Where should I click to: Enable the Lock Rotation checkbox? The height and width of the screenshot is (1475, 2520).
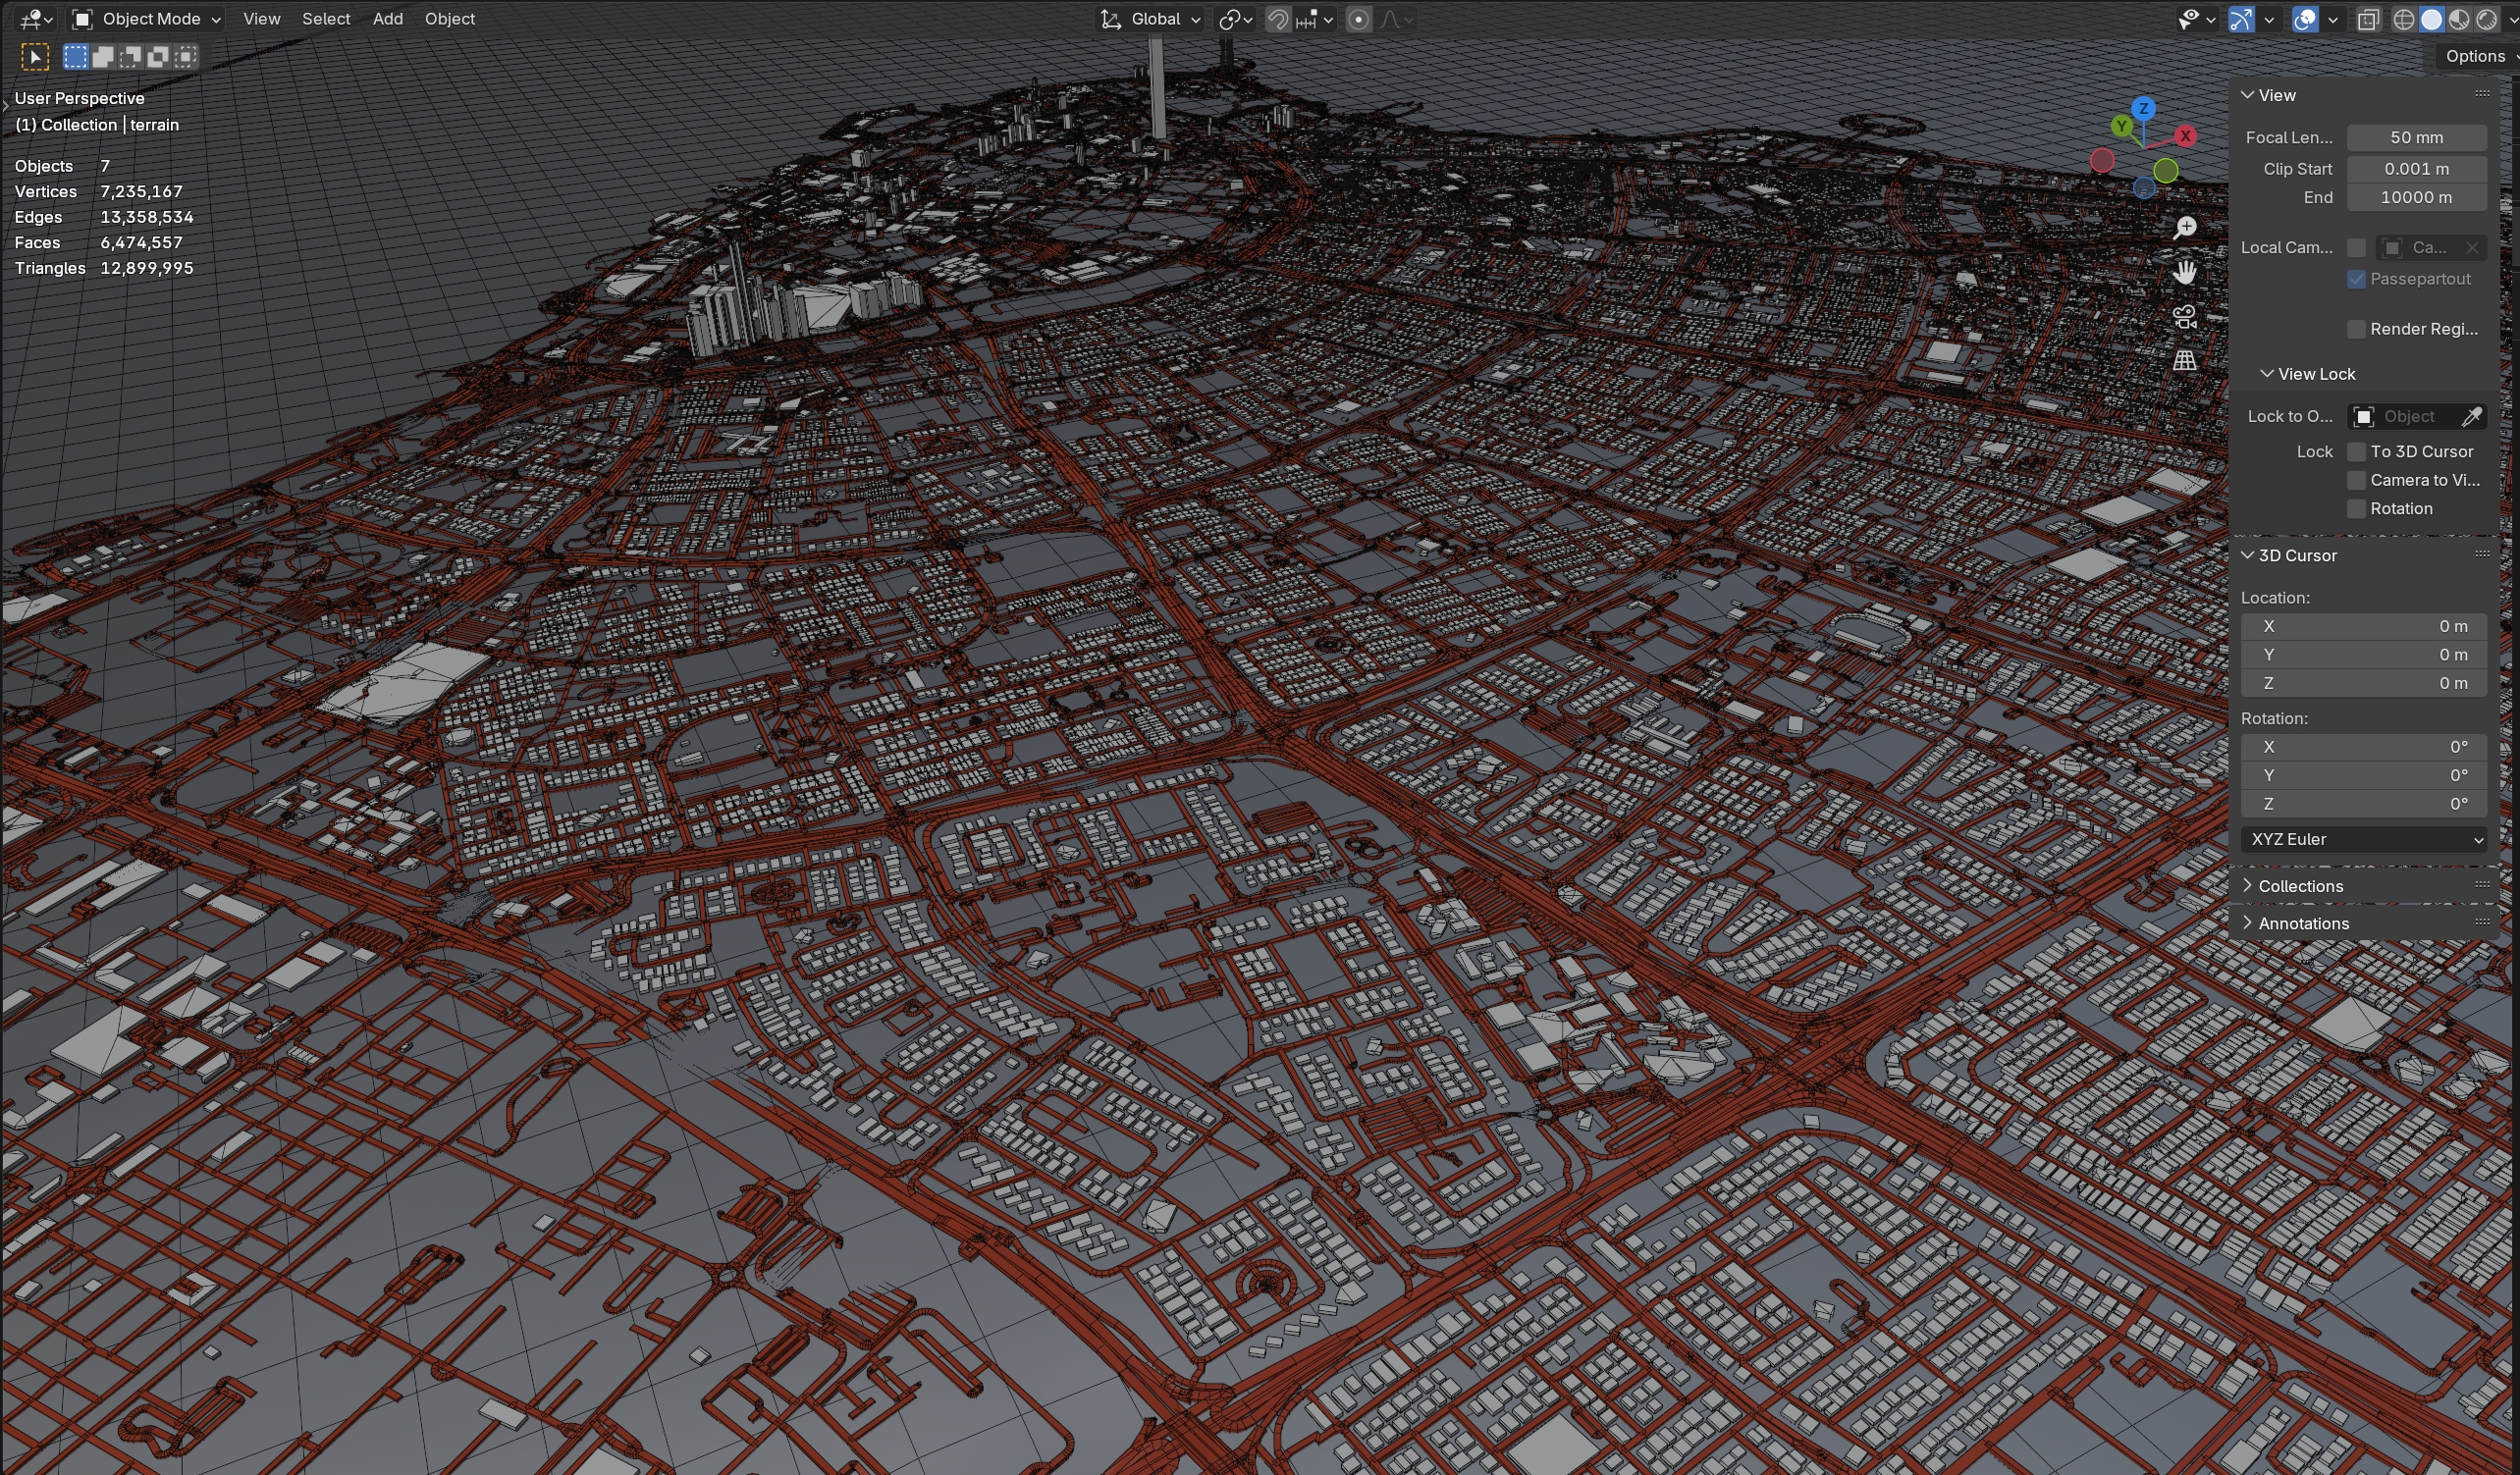tap(2356, 509)
